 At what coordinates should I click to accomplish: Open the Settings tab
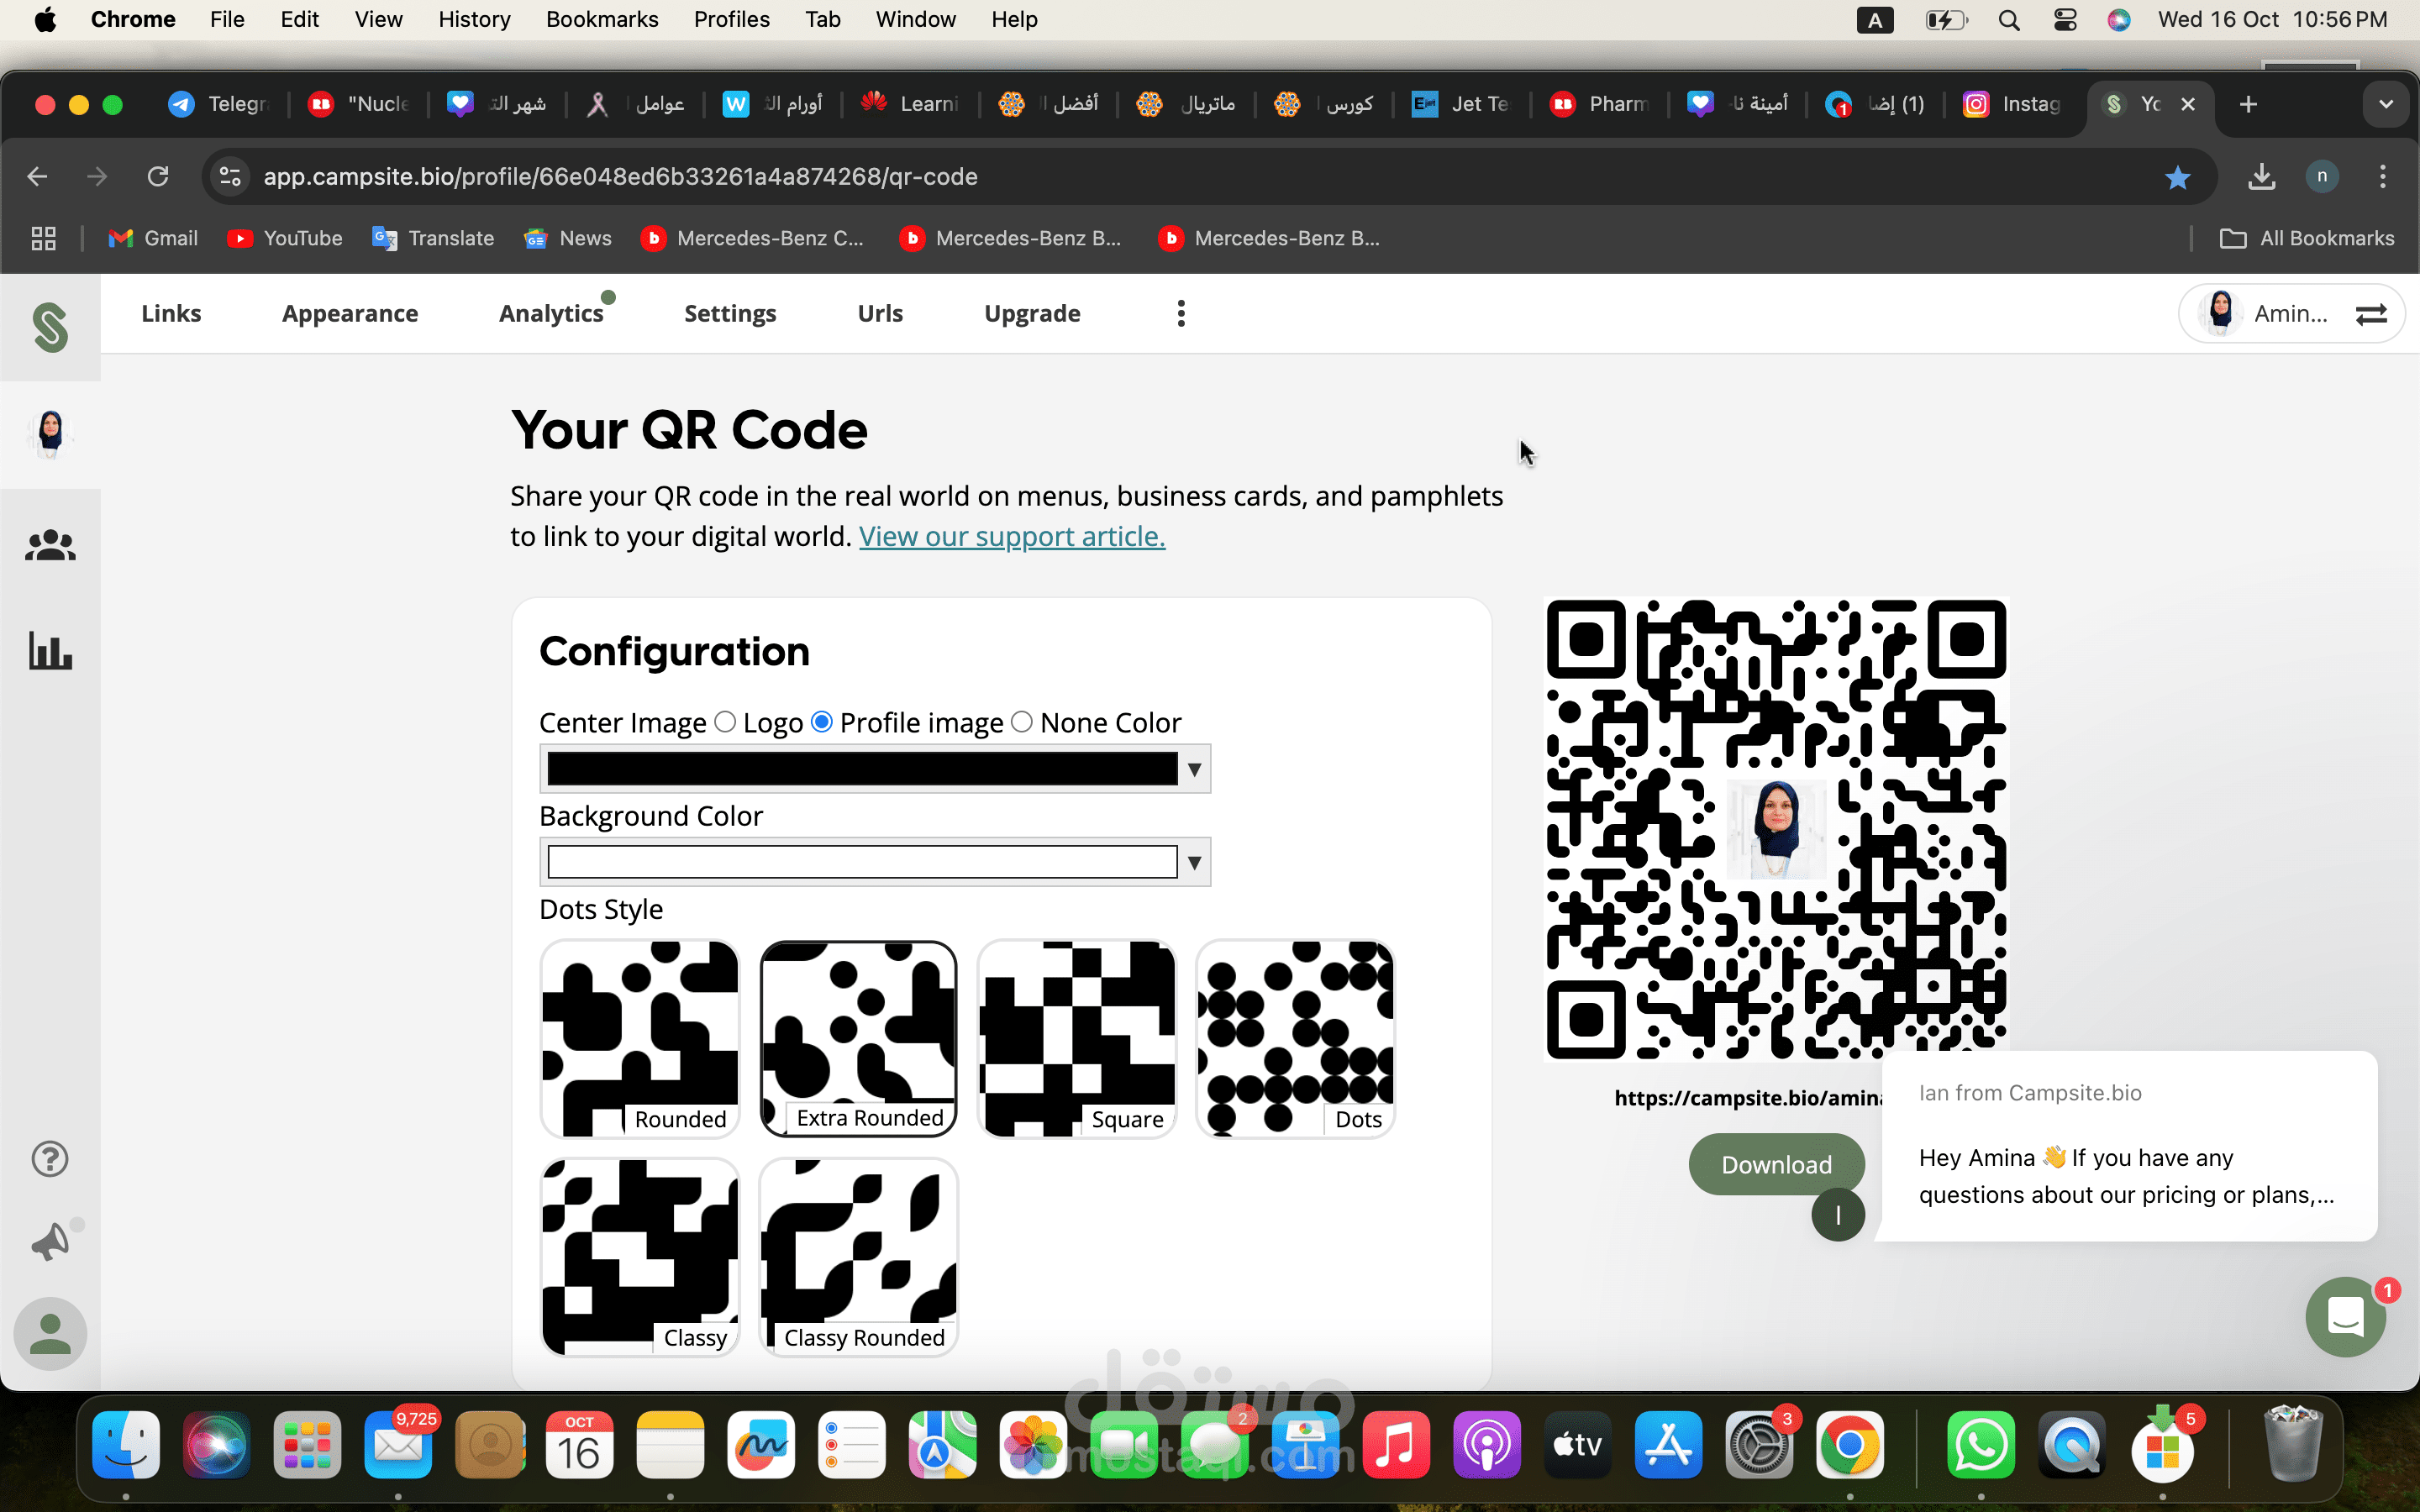(730, 314)
